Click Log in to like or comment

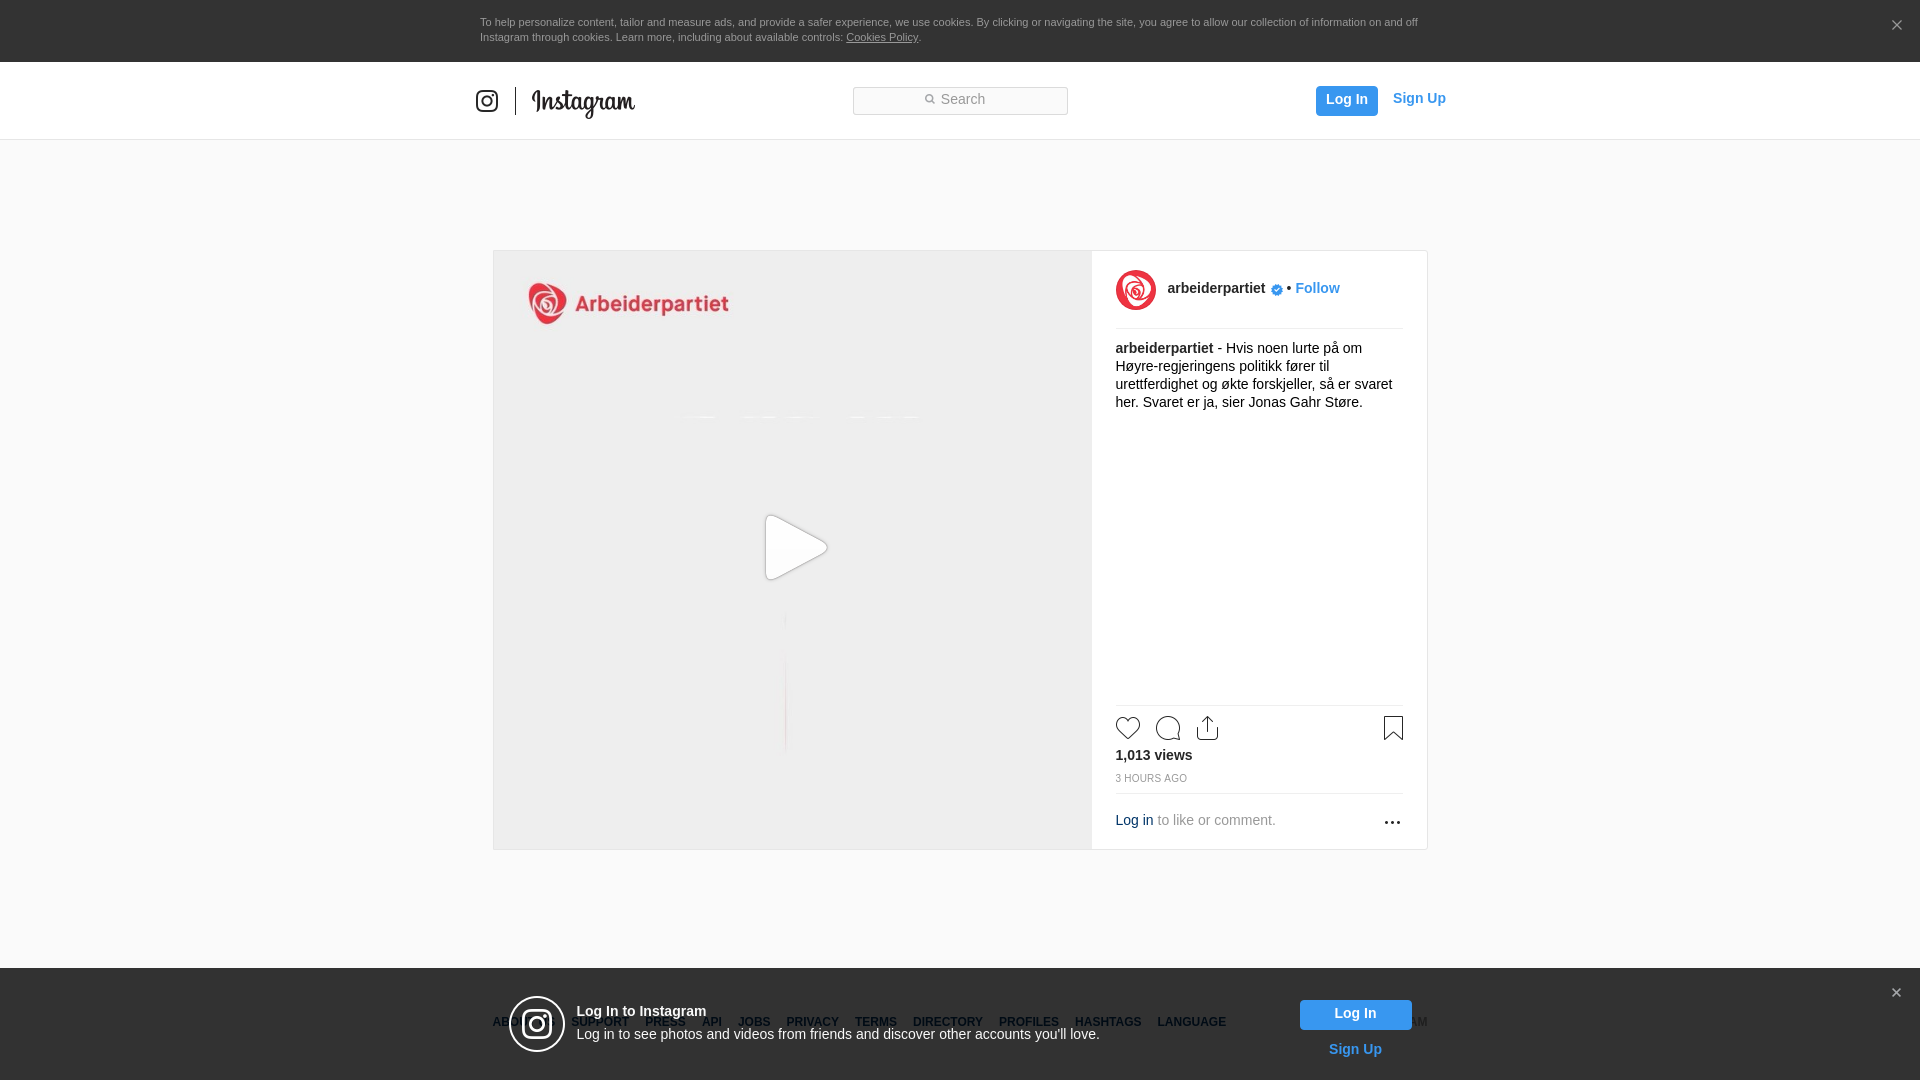1134,820
